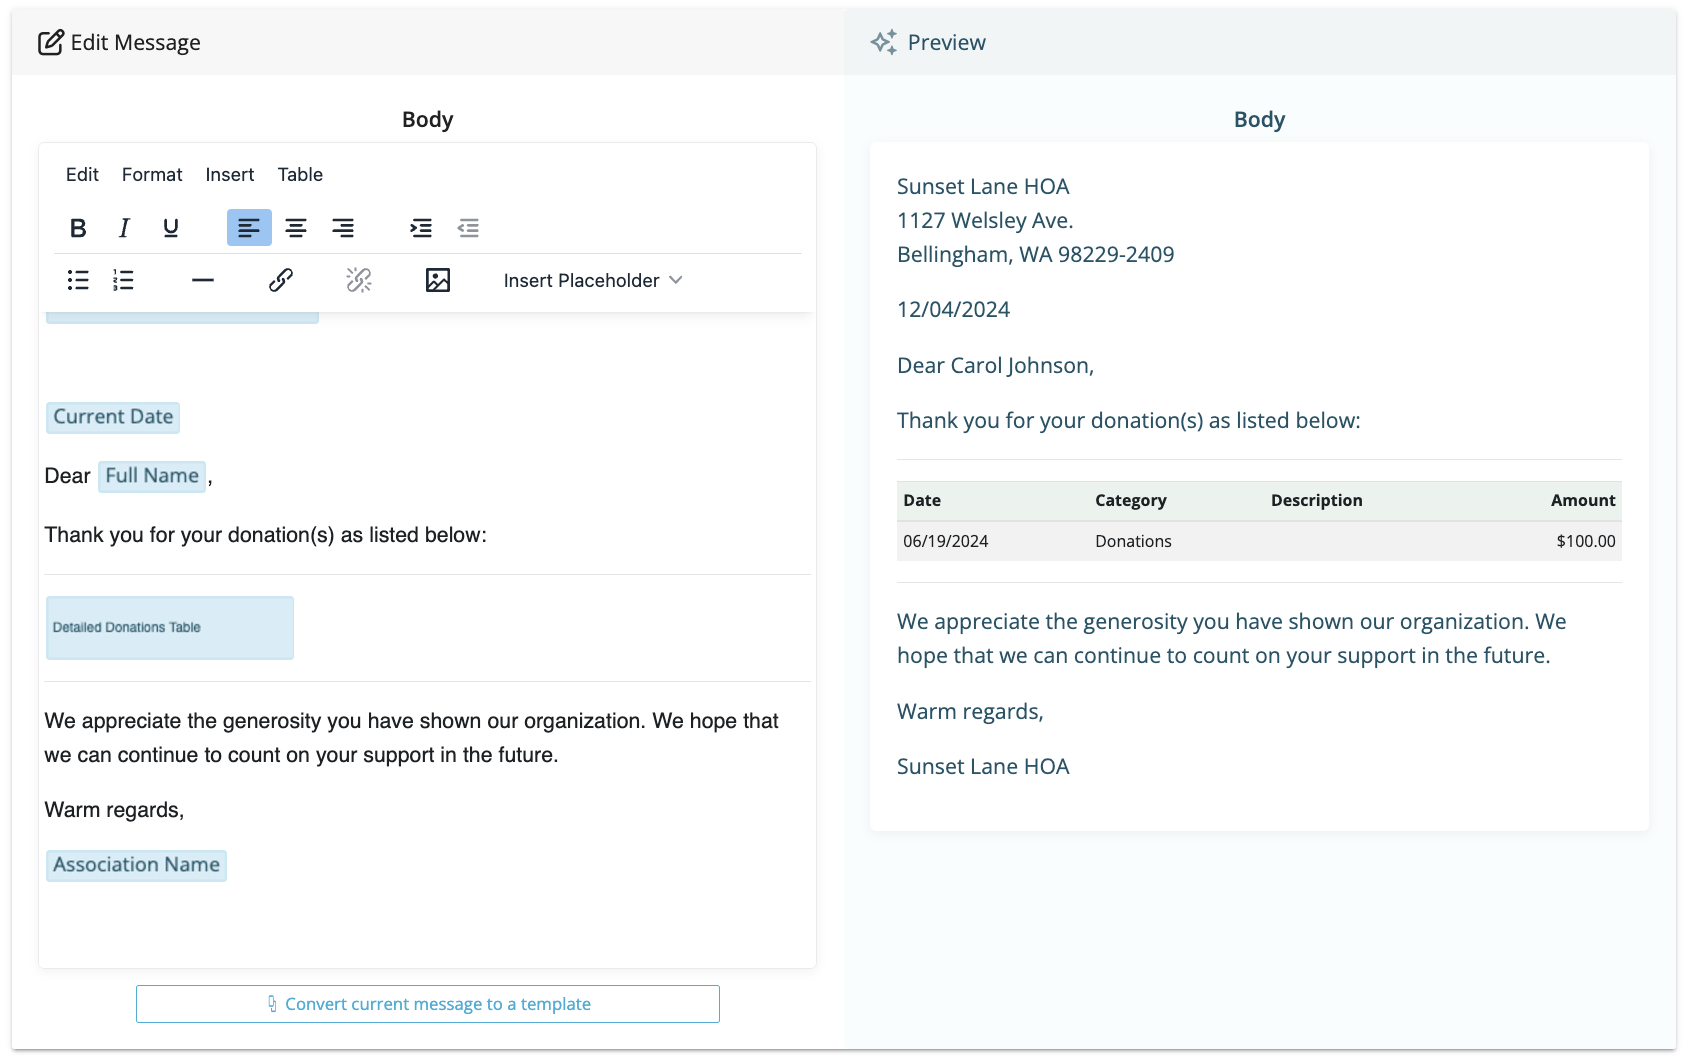Click the Edit Message pencil icon
The image size is (1690, 1064).
click(x=51, y=42)
